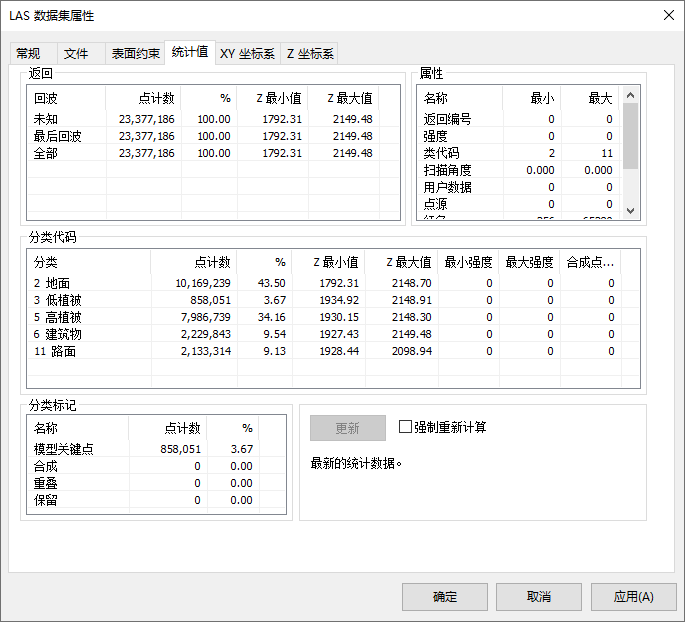
Task: Select the 类代码 attribute row
Action: [x=520, y=153]
